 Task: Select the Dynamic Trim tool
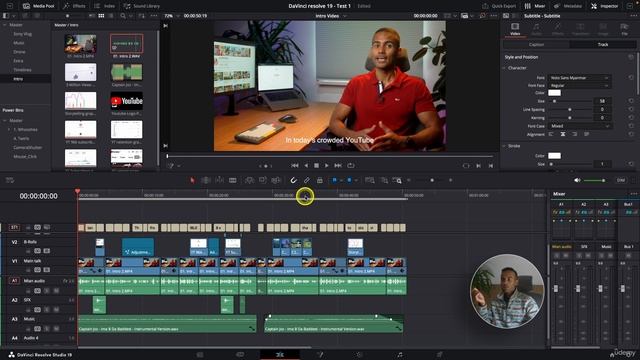219,180
